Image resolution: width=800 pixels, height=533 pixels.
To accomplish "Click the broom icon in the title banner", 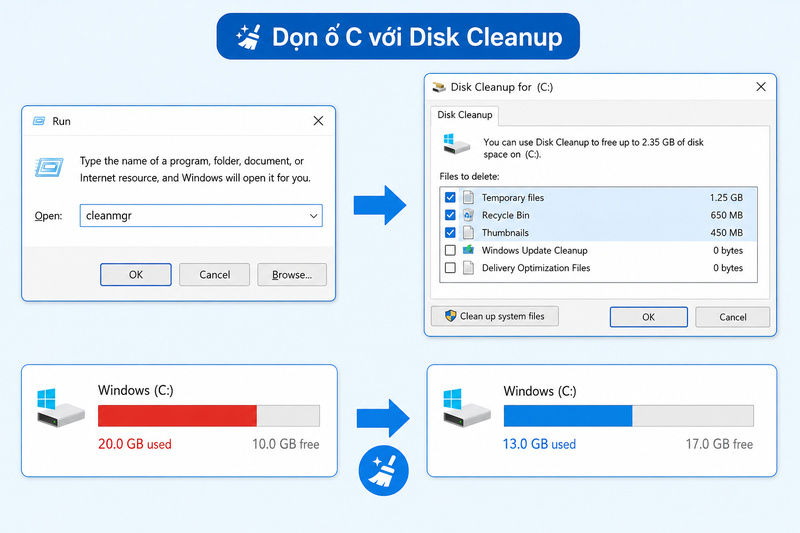I will coord(248,37).
